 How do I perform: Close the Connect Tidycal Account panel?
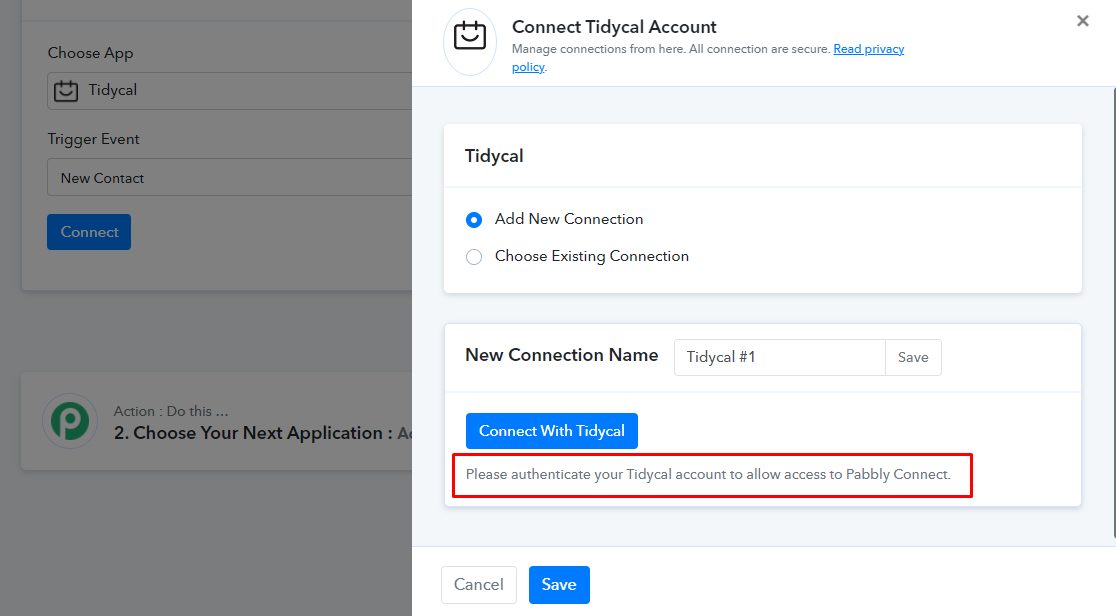tap(1082, 21)
